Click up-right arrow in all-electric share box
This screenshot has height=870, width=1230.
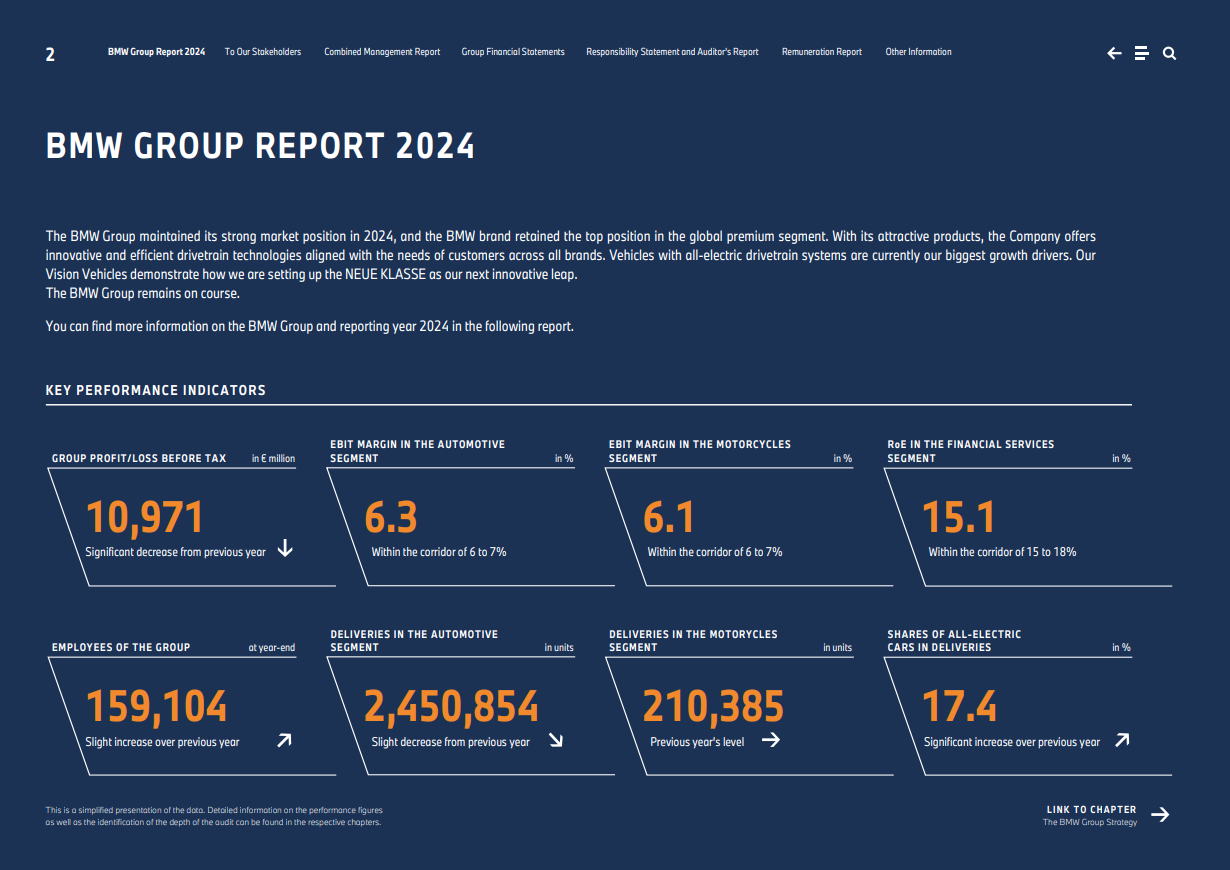tap(1122, 741)
